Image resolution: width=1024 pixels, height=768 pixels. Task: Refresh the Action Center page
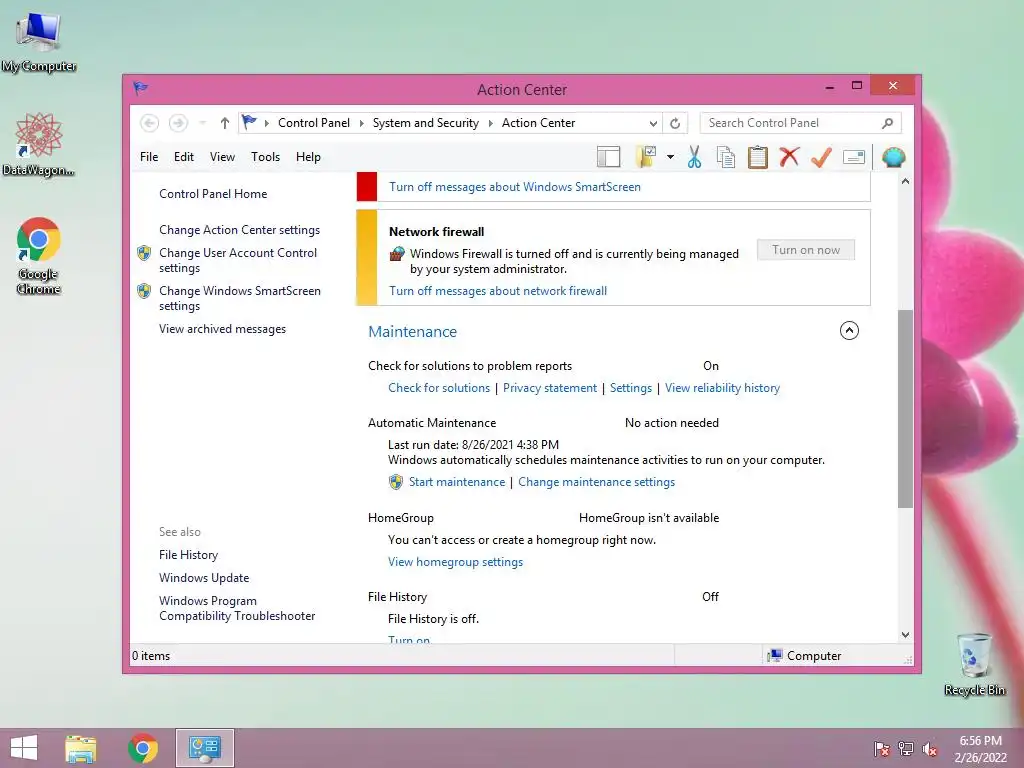[x=675, y=123]
